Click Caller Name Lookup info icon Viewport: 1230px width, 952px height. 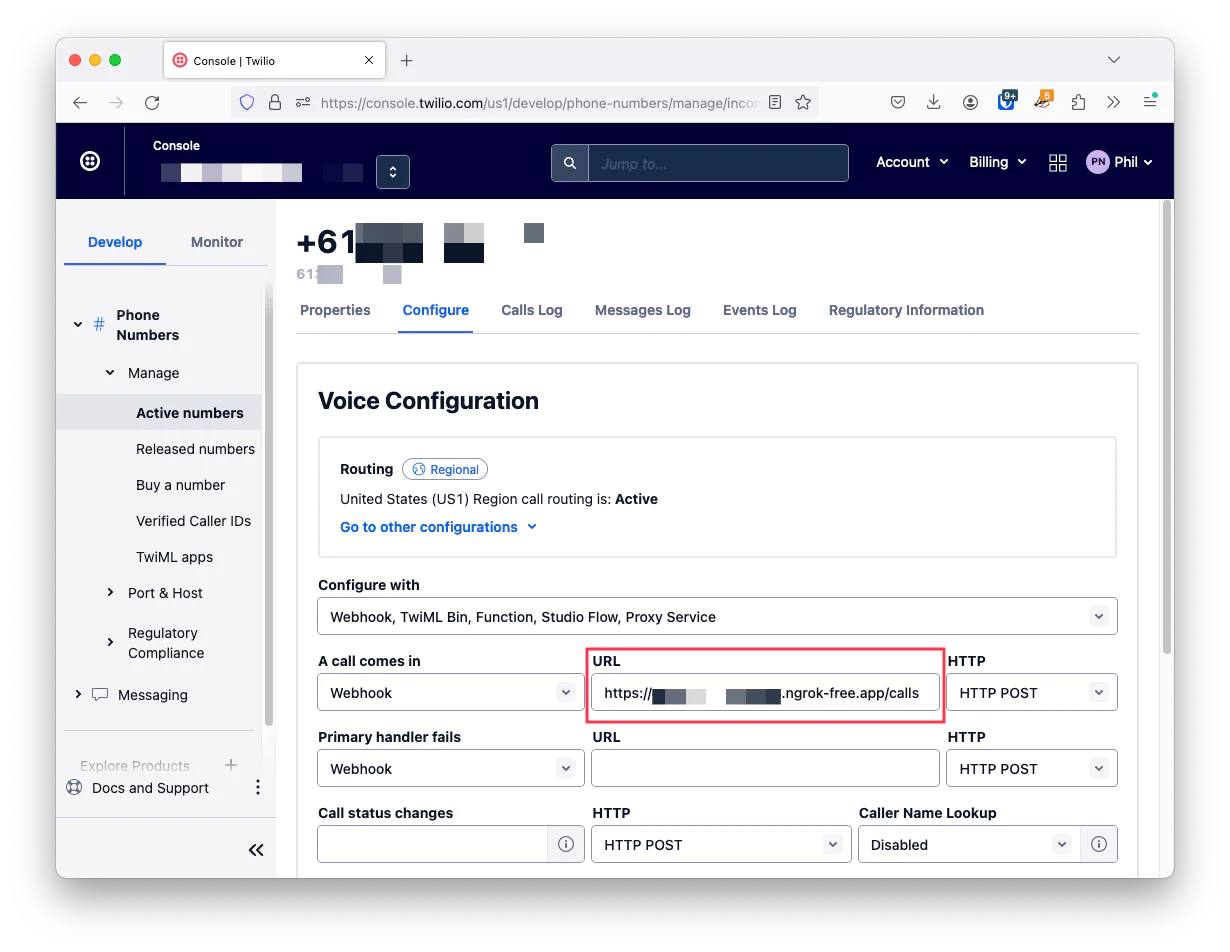(x=1099, y=844)
